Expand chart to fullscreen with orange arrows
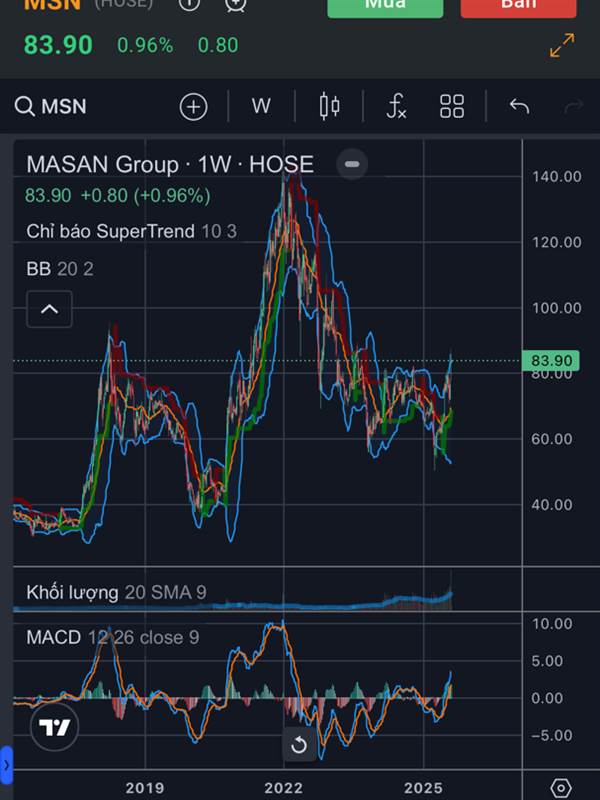The image size is (600, 800). [562, 45]
